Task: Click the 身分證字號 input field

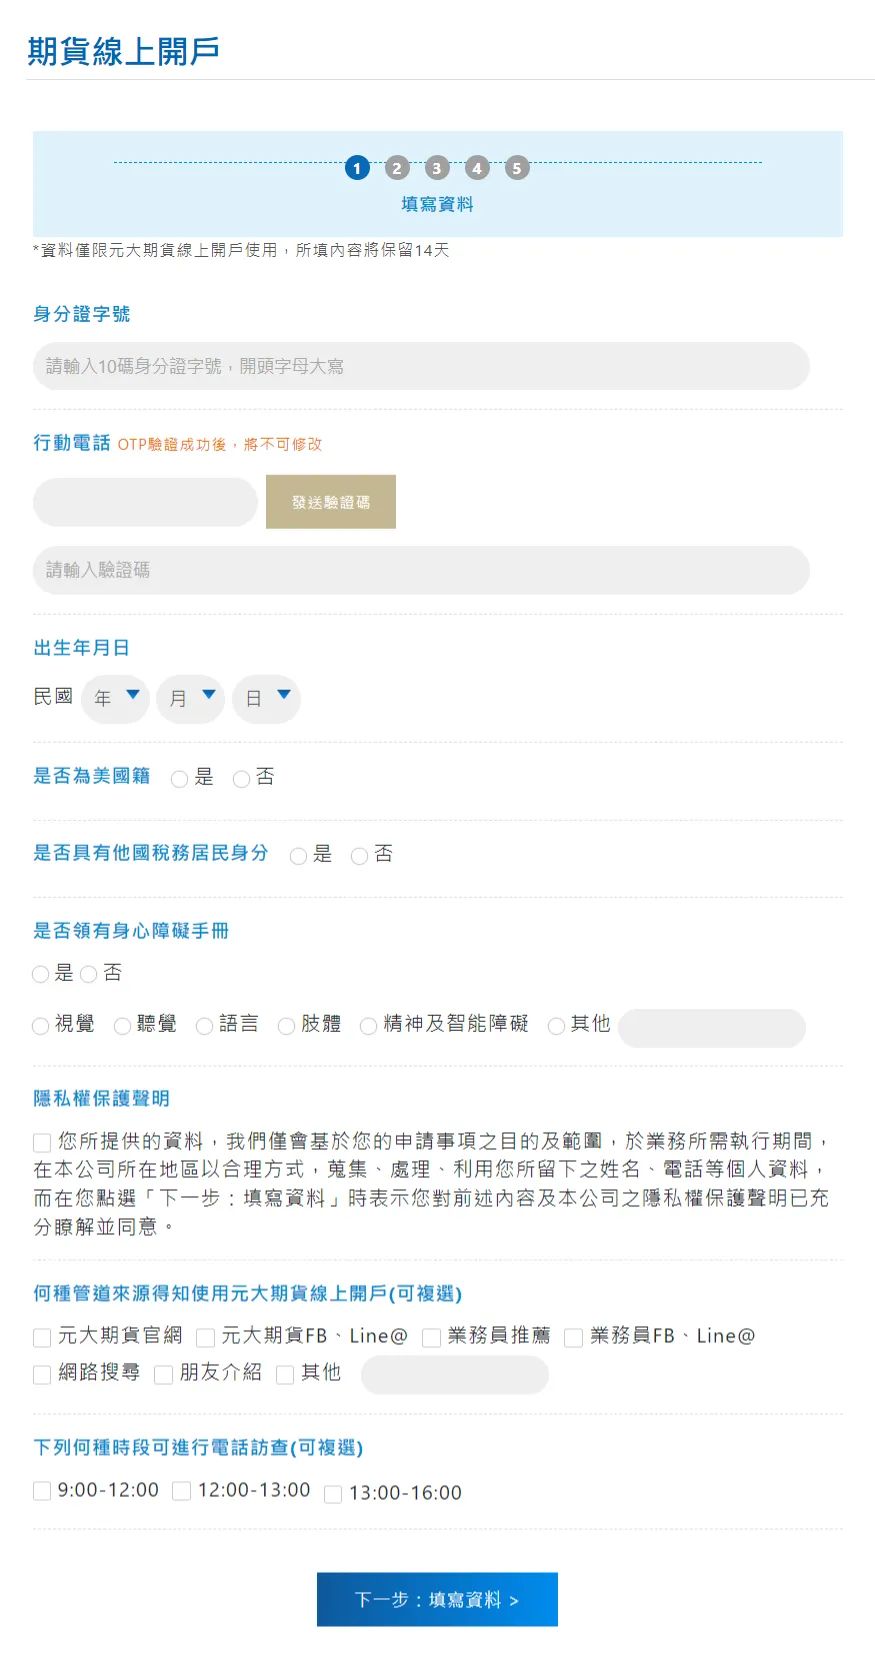Action: coord(421,366)
